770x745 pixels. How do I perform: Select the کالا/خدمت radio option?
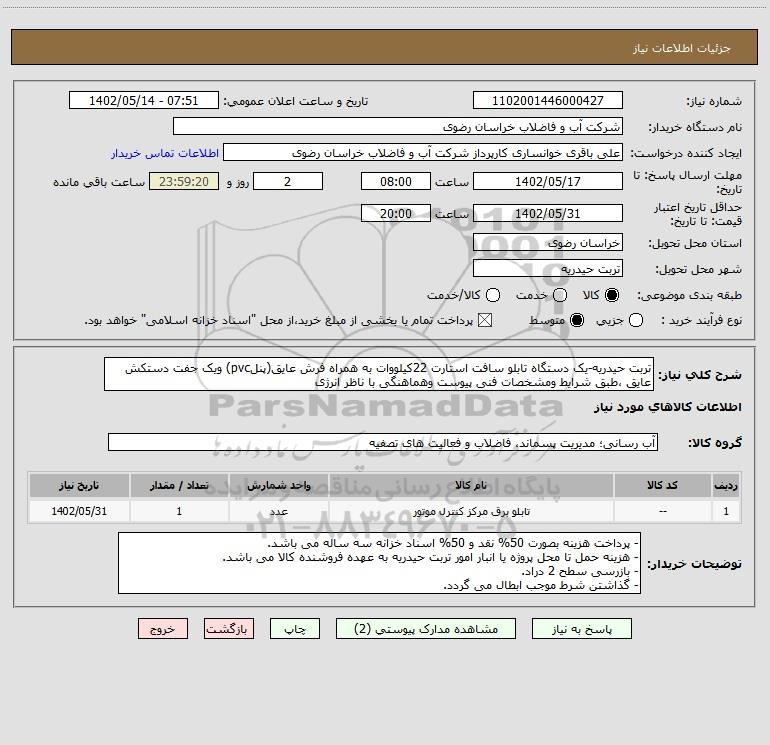pyautogui.click(x=493, y=295)
